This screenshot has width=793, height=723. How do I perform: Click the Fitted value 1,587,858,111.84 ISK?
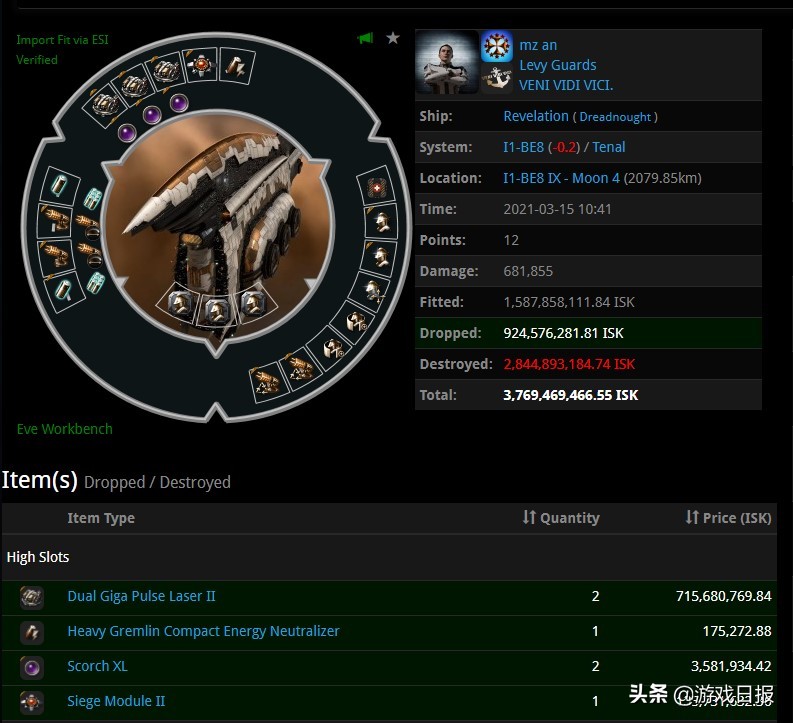point(569,302)
